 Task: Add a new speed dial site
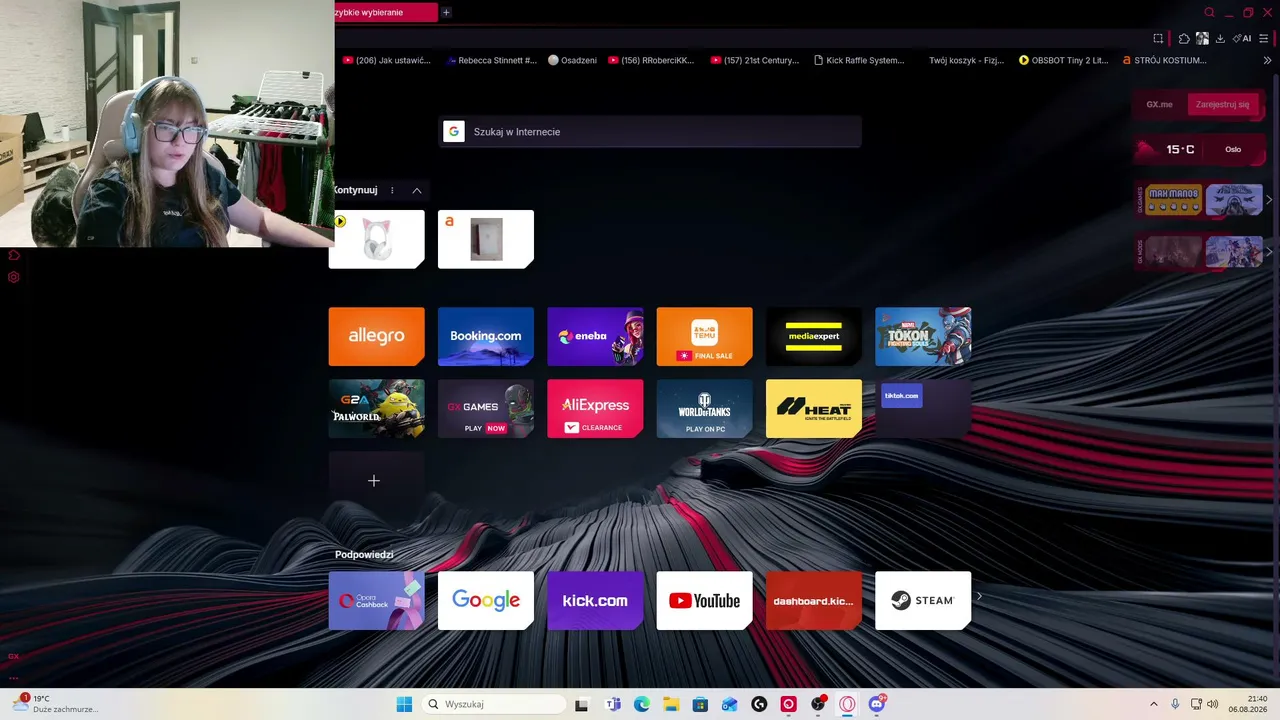tap(376, 481)
